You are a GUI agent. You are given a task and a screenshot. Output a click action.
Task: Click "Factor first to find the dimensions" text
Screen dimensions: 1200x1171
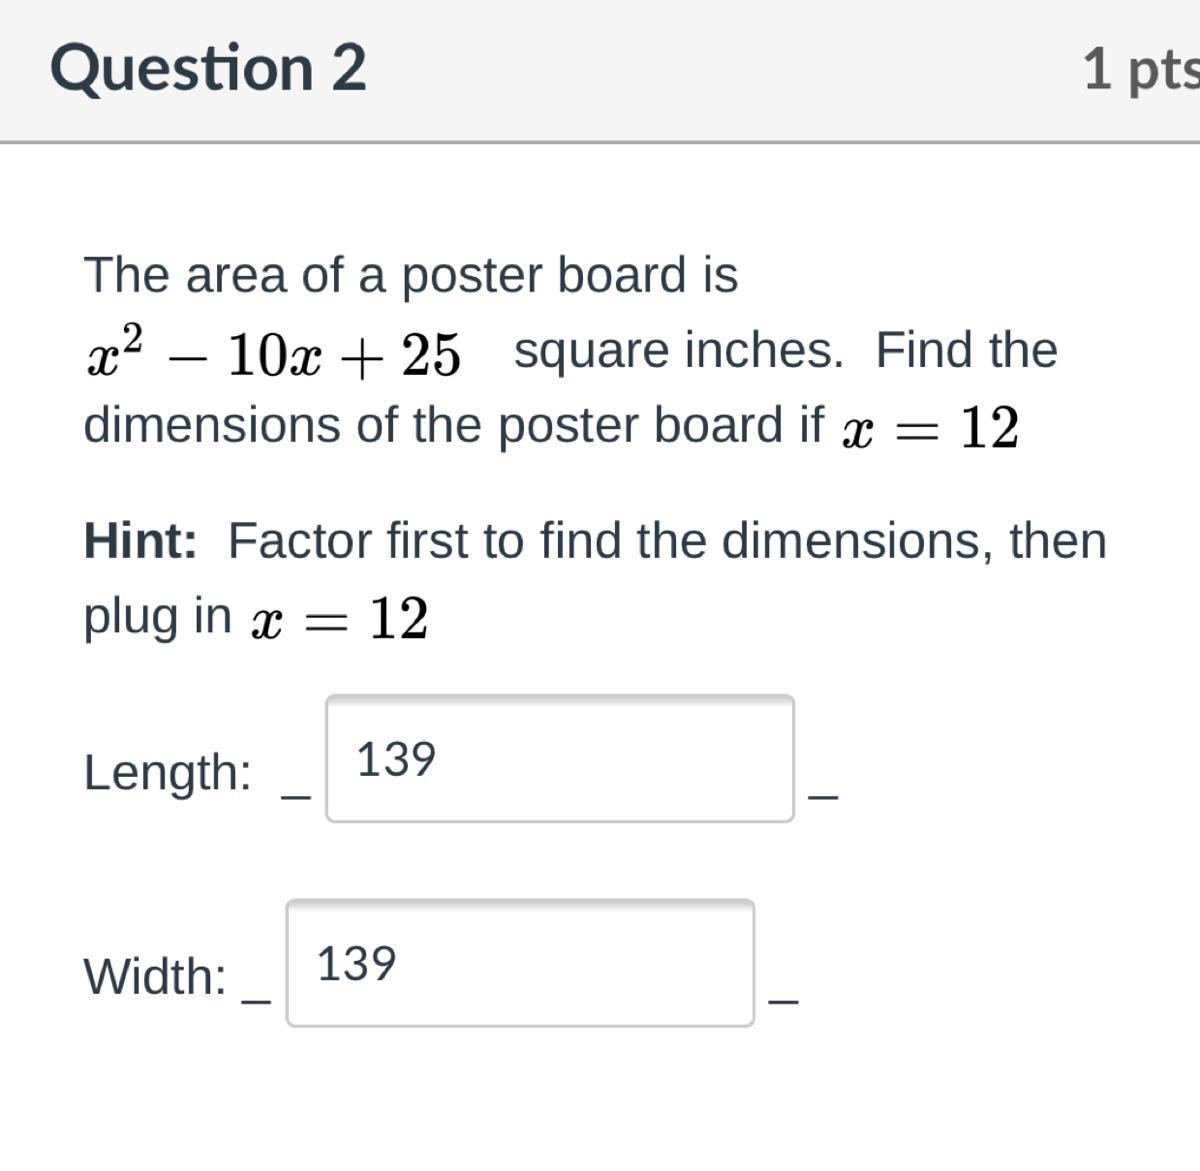click(610, 541)
